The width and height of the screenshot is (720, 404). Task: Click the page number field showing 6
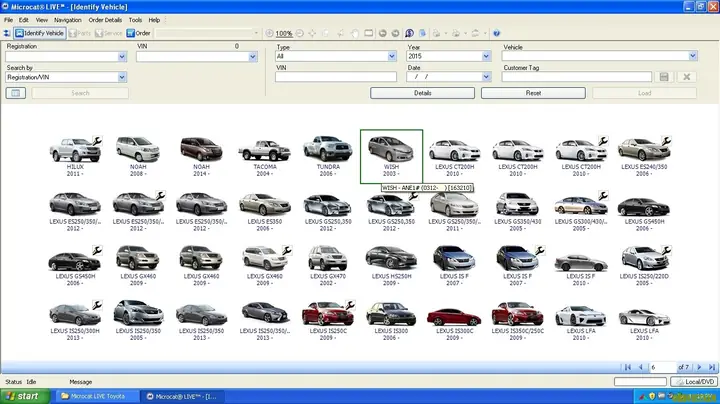tap(662, 367)
